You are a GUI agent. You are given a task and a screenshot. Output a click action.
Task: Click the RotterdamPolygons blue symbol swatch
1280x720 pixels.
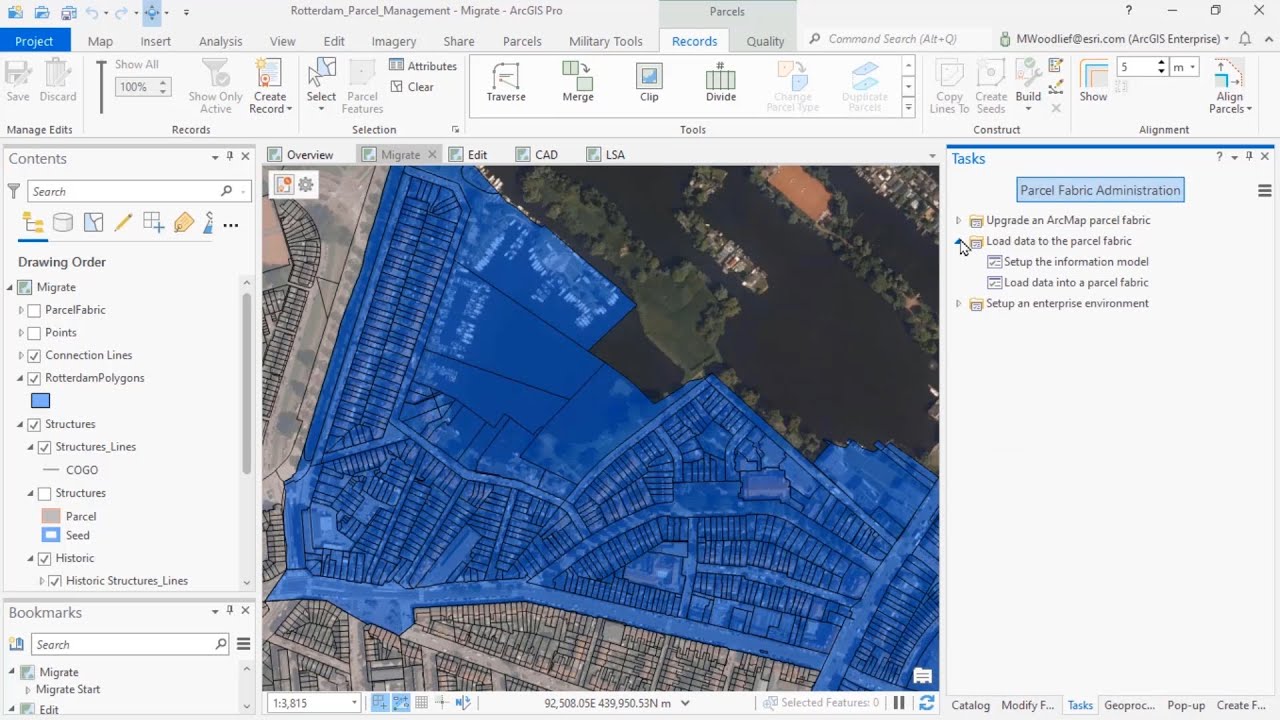click(x=41, y=401)
